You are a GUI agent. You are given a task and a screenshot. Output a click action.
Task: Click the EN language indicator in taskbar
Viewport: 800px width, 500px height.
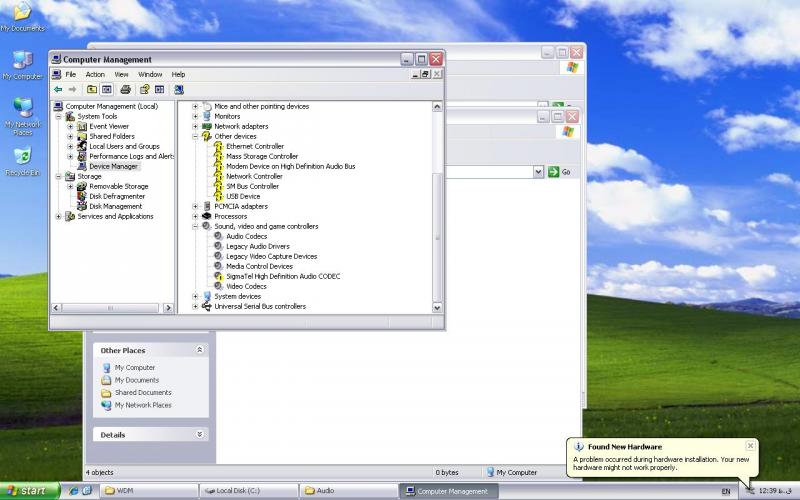pos(726,491)
